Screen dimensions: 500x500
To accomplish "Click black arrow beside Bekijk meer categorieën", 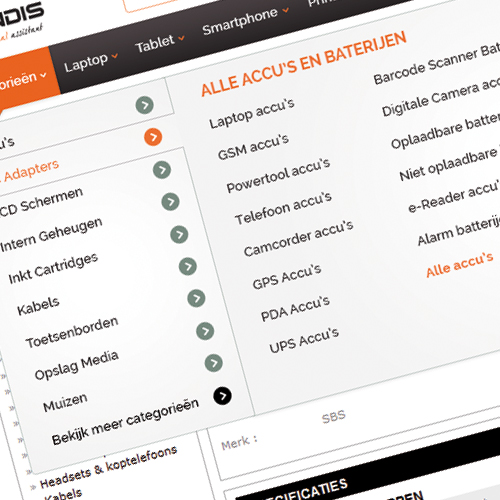I will 222,396.
